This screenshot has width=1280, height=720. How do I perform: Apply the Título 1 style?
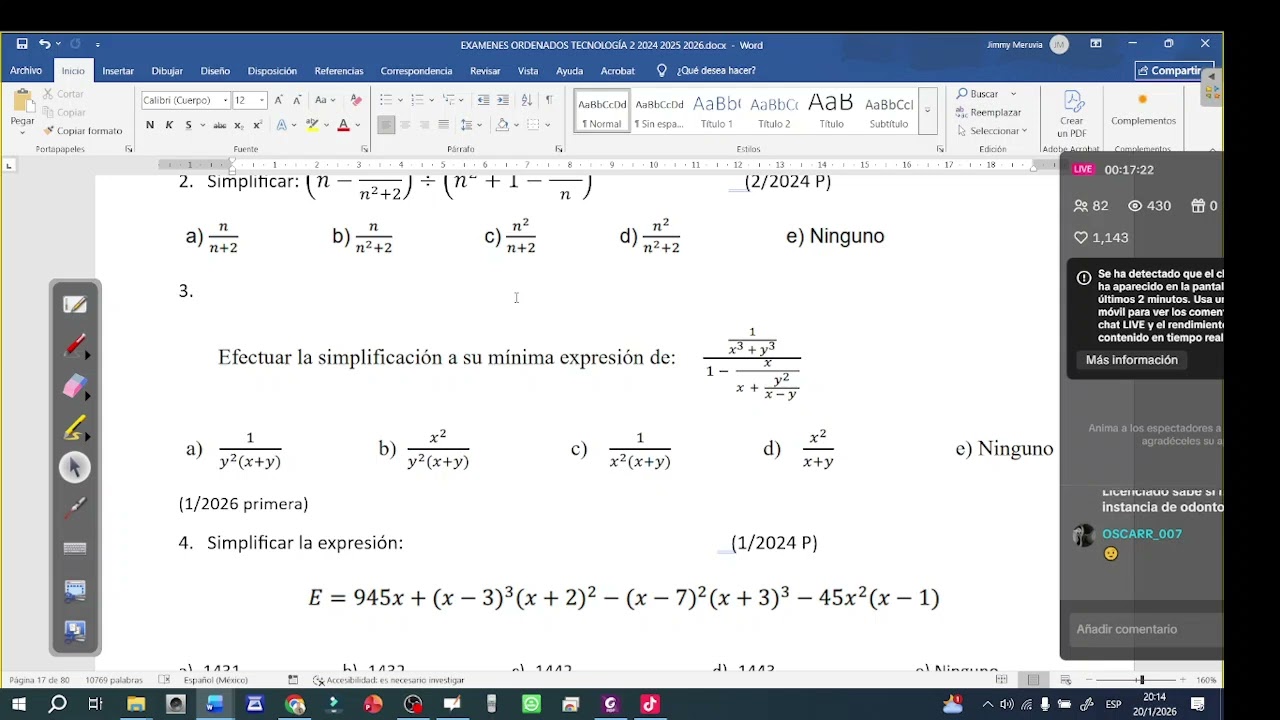(716, 111)
